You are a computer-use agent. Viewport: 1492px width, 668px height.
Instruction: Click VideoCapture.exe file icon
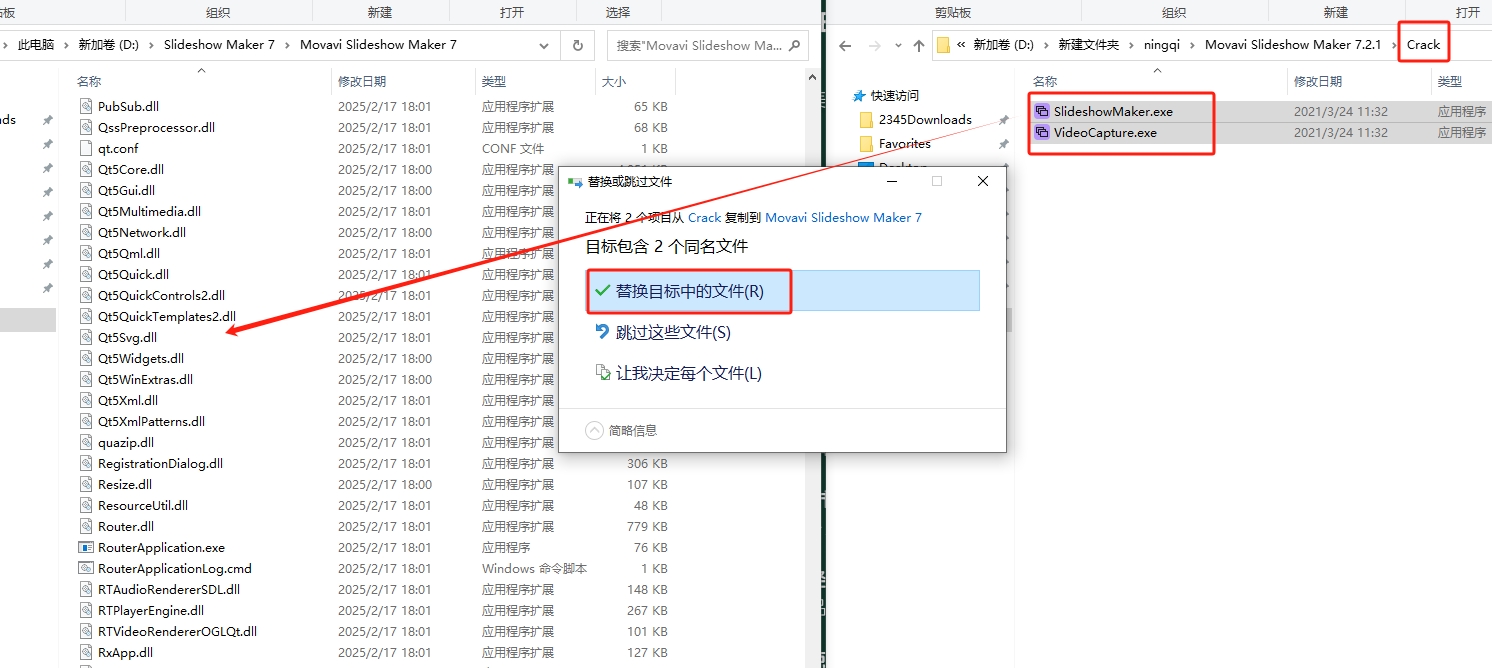coord(1042,132)
